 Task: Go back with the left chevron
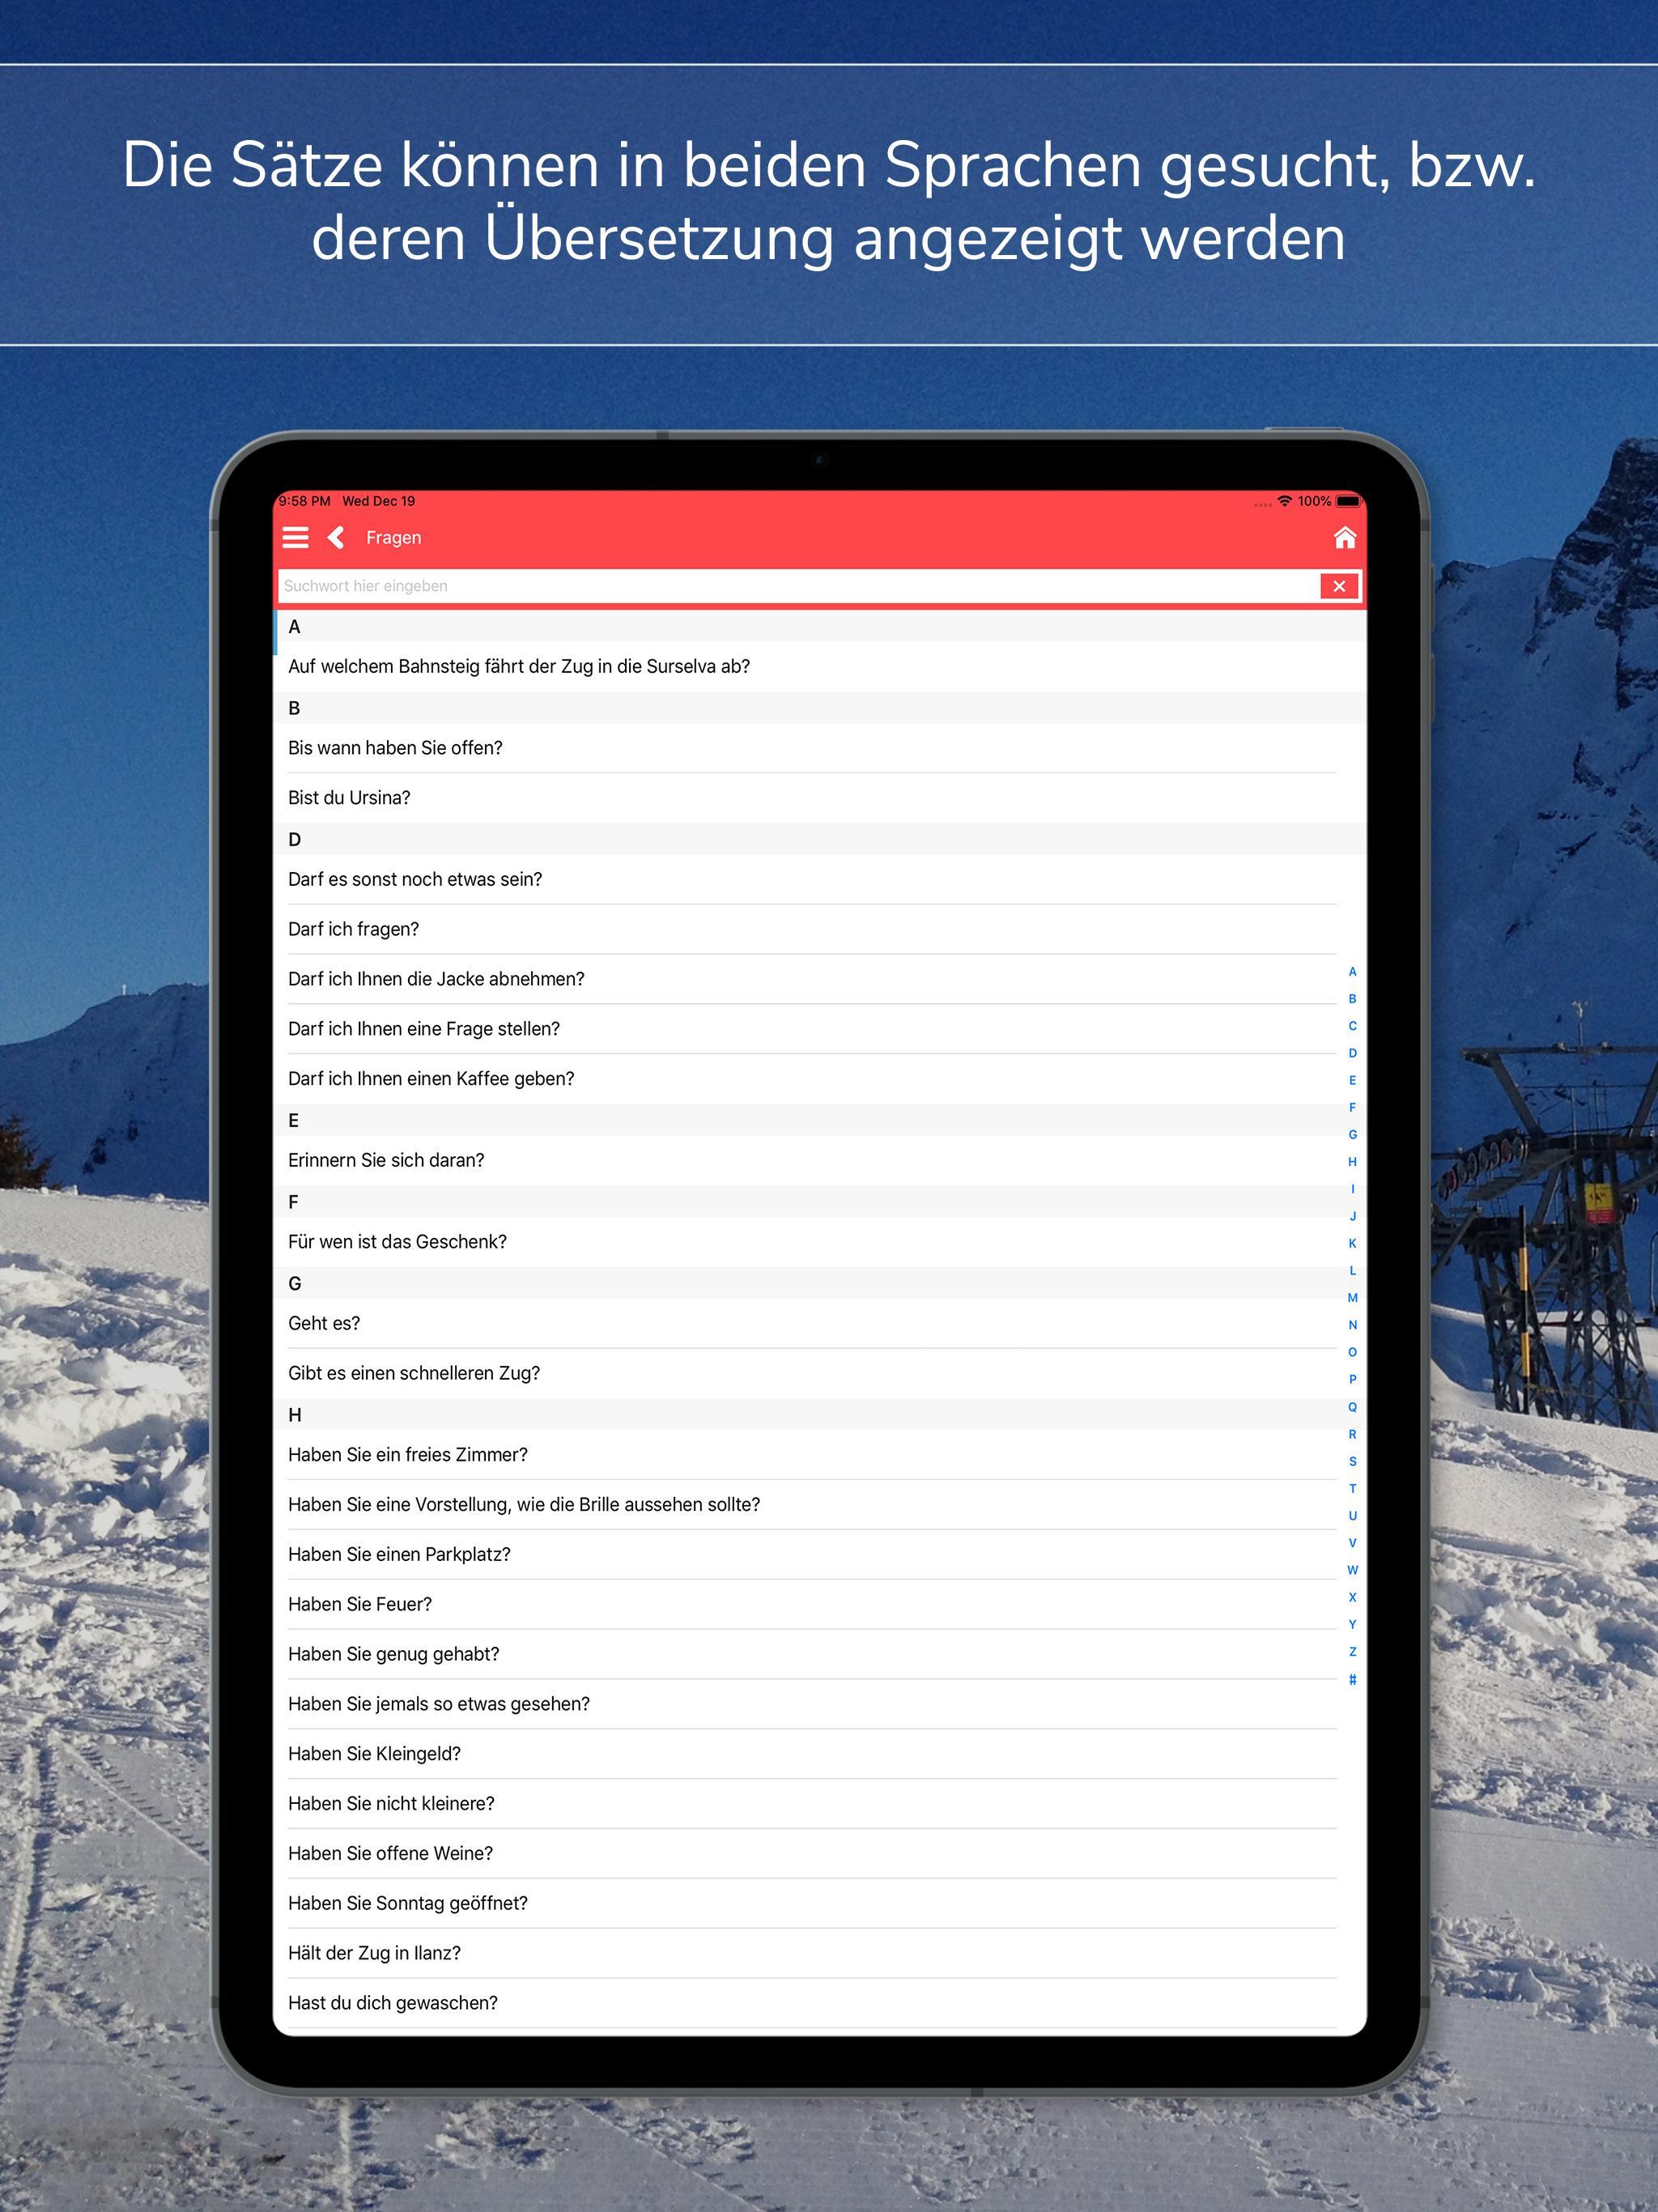(x=336, y=538)
